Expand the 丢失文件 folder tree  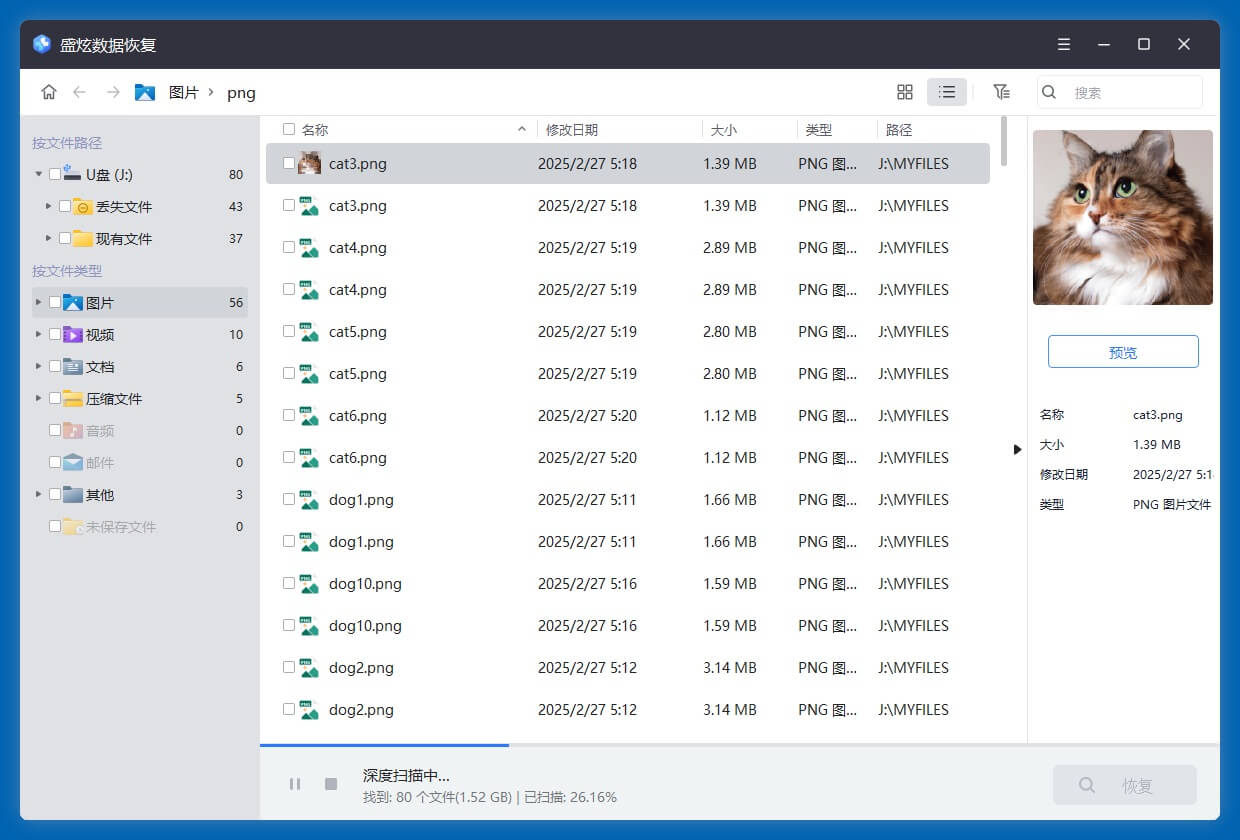[47, 206]
